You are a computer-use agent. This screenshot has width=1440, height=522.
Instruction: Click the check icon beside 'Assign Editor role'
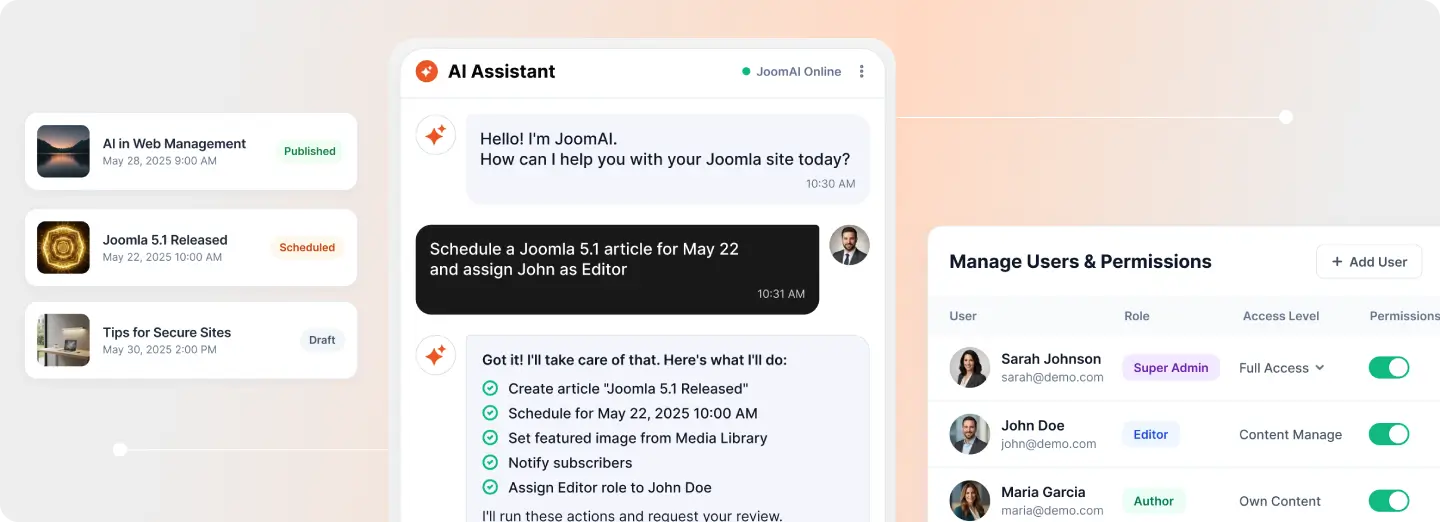[x=490, y=488]
